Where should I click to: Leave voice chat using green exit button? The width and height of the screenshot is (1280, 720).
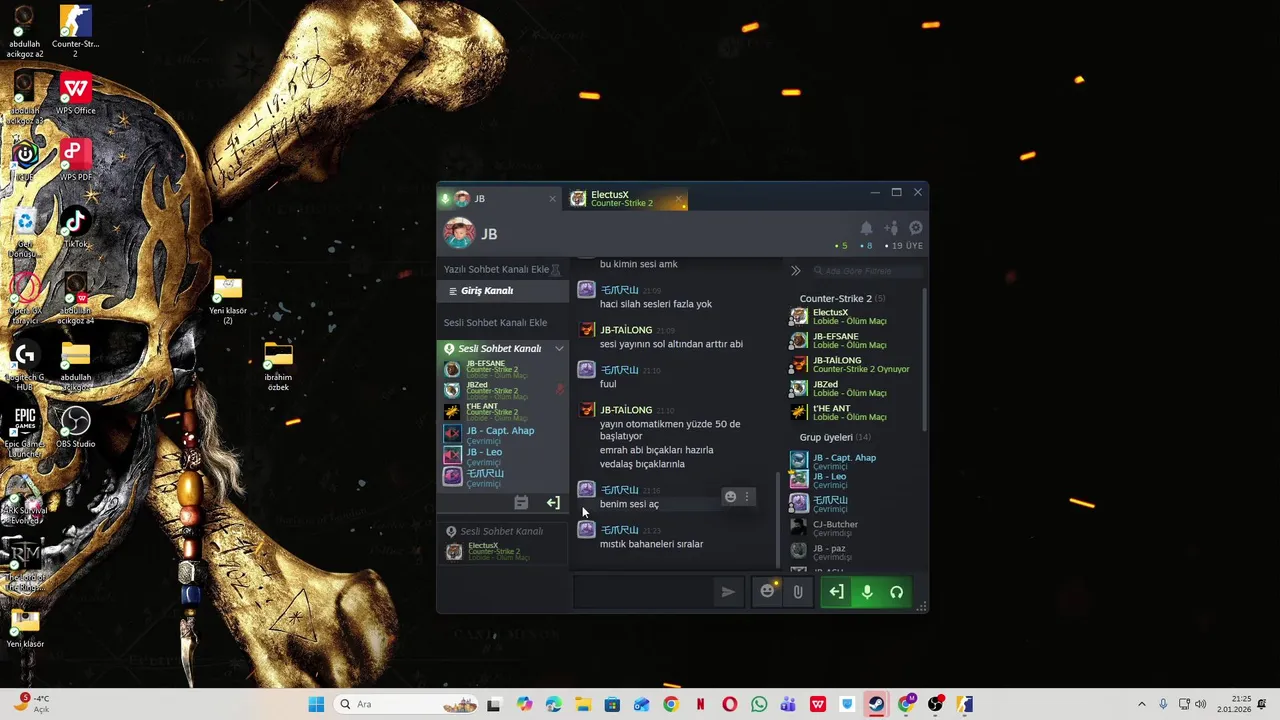tap(836, 592)
